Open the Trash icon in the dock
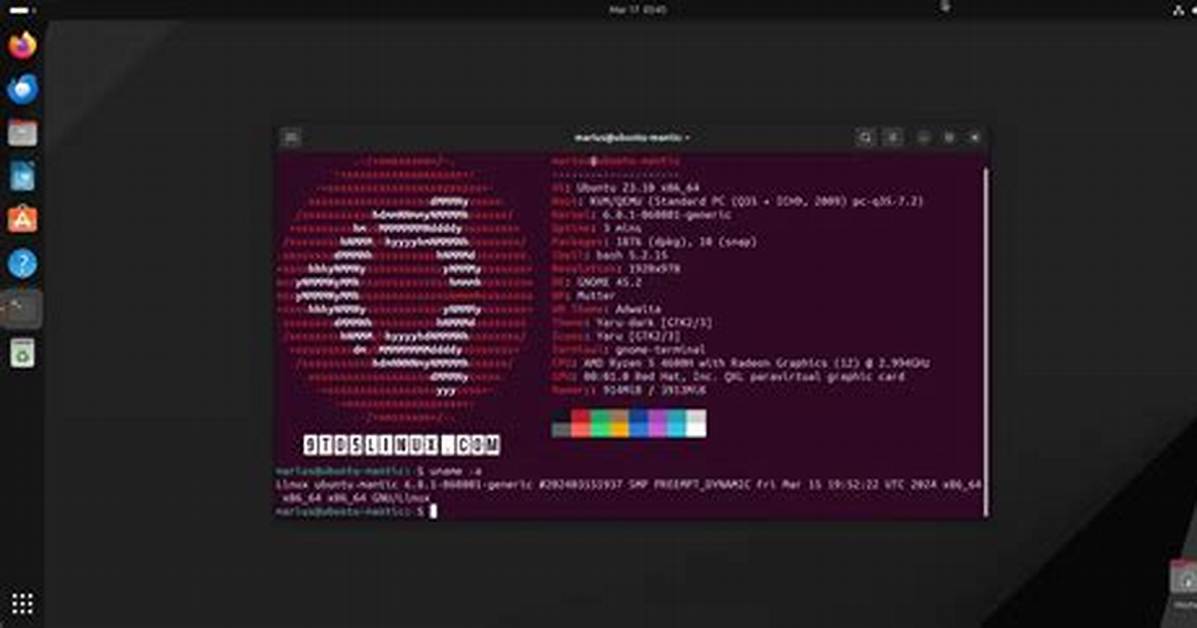This screenshot has width=1197, height=628. (x=22, y=353)
